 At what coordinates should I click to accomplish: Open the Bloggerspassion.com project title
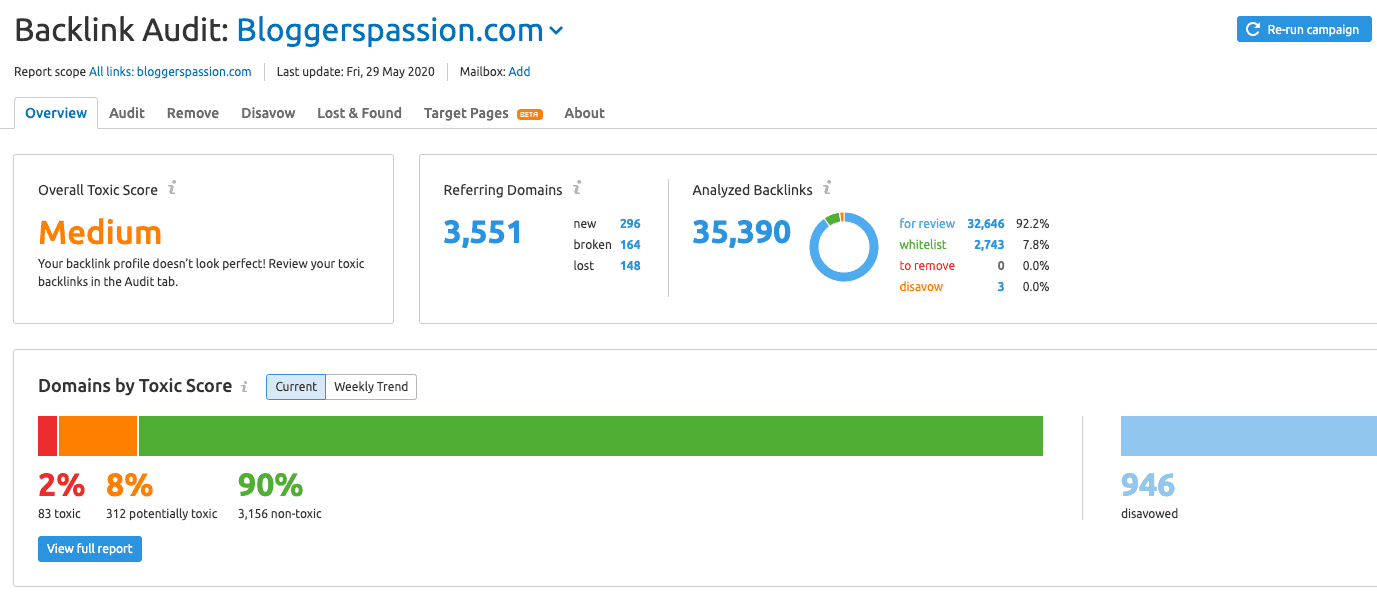tap(390, 31)
